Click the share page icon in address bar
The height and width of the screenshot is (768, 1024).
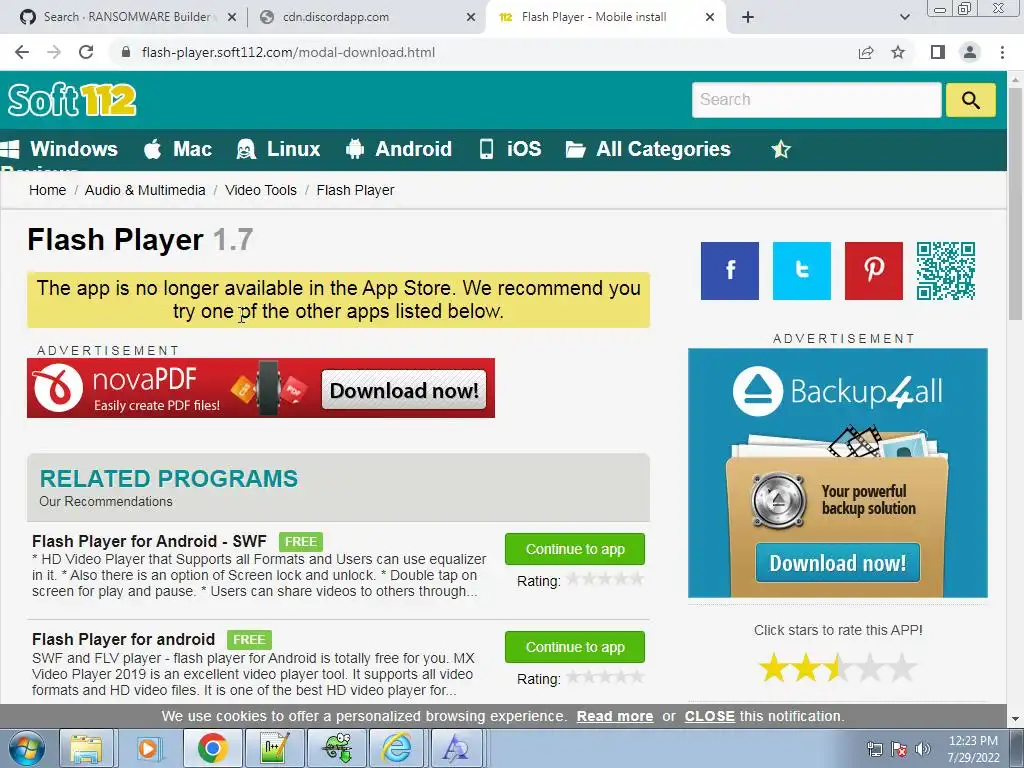[x=866, y=52]
